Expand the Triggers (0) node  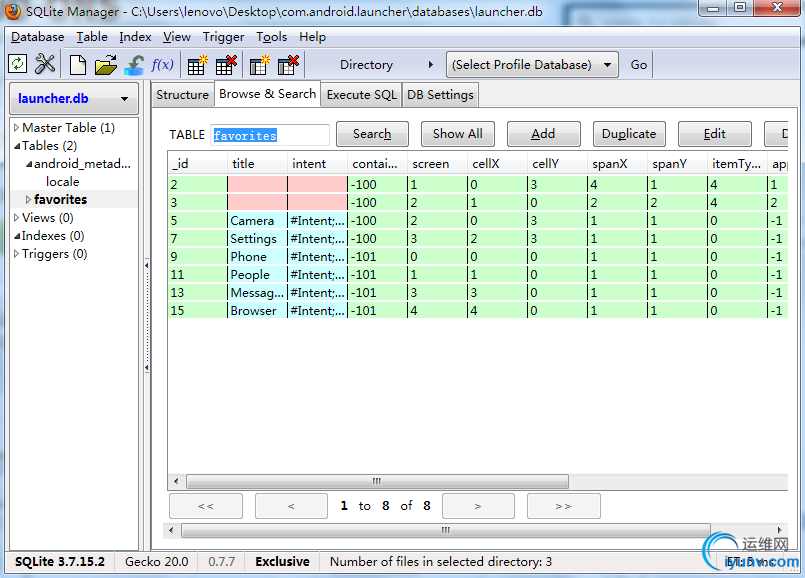(16, 254)
